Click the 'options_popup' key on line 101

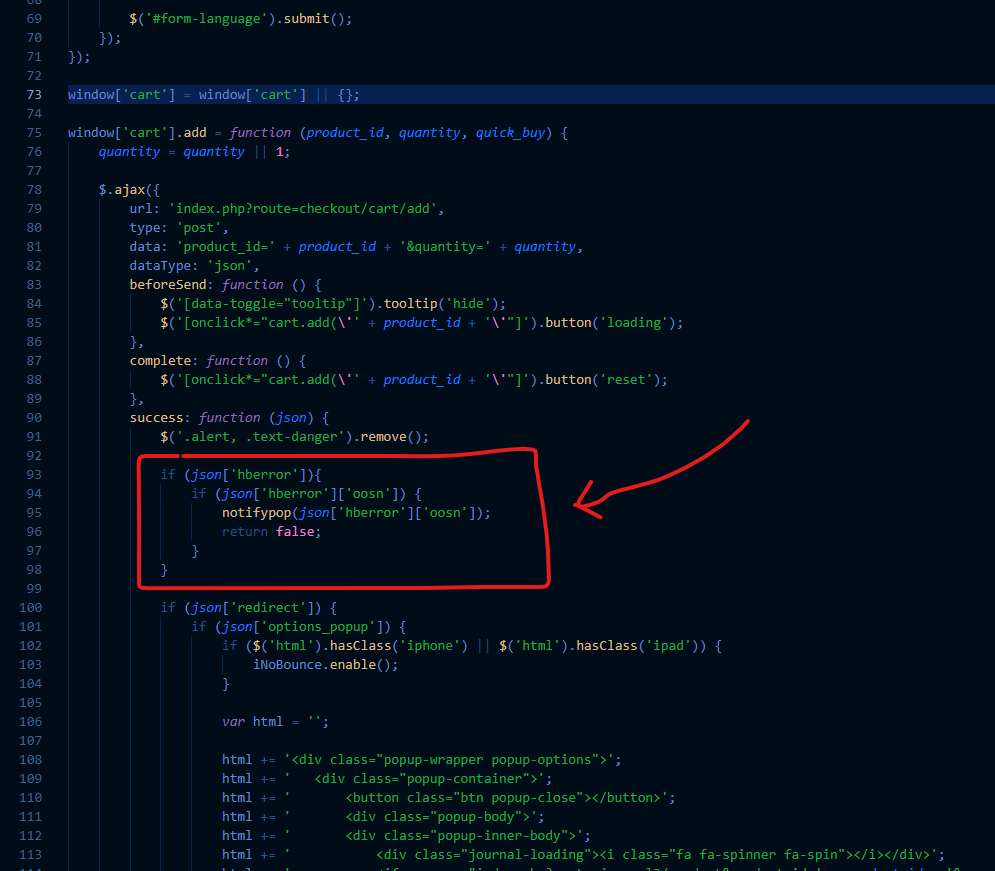click(318, 627)
